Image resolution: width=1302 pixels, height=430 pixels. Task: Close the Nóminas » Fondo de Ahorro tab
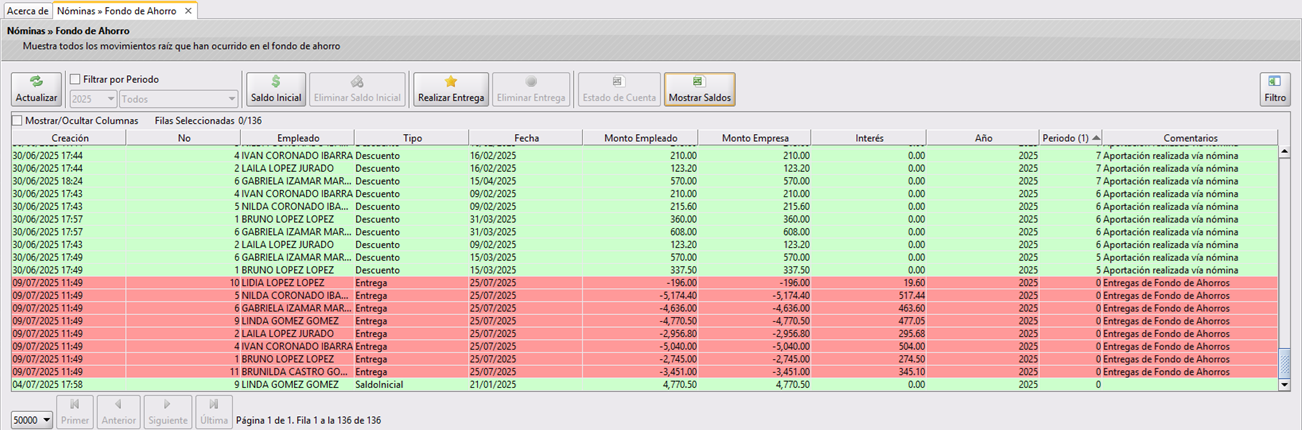coord(187,10)
